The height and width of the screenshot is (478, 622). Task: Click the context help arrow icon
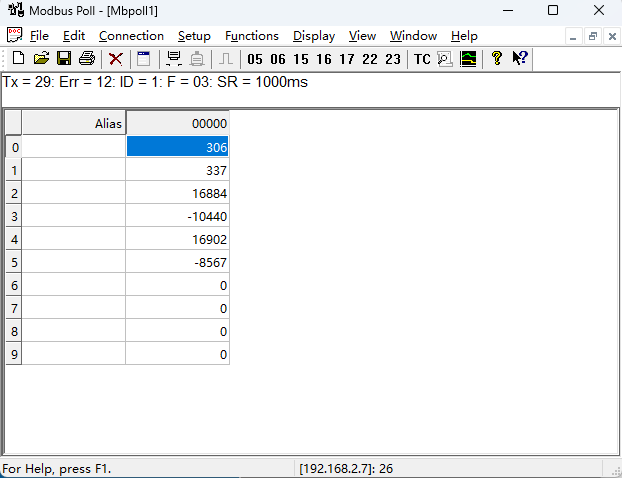520,59
